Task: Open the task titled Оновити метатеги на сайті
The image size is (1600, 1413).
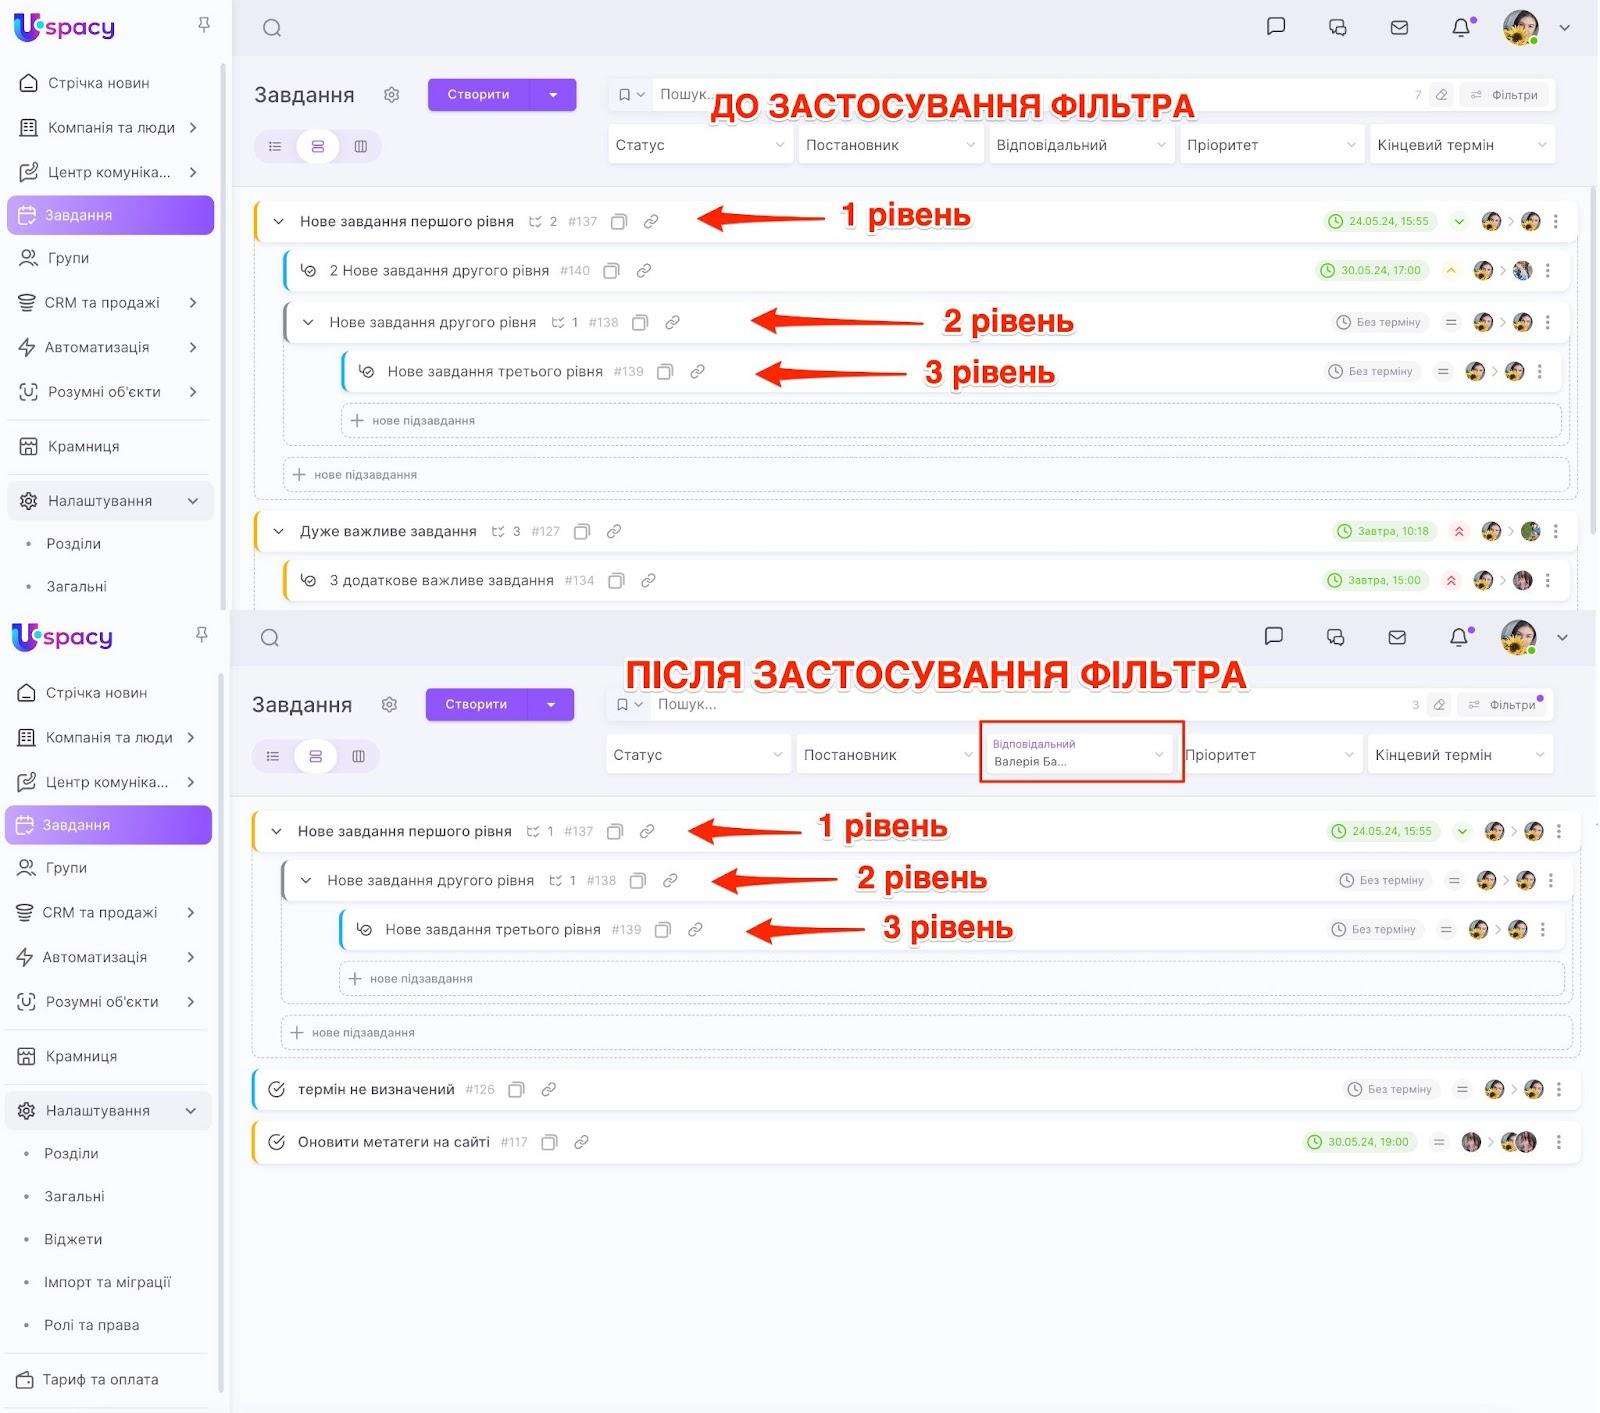Action: pyautogui.click(x=394, y=1142)
